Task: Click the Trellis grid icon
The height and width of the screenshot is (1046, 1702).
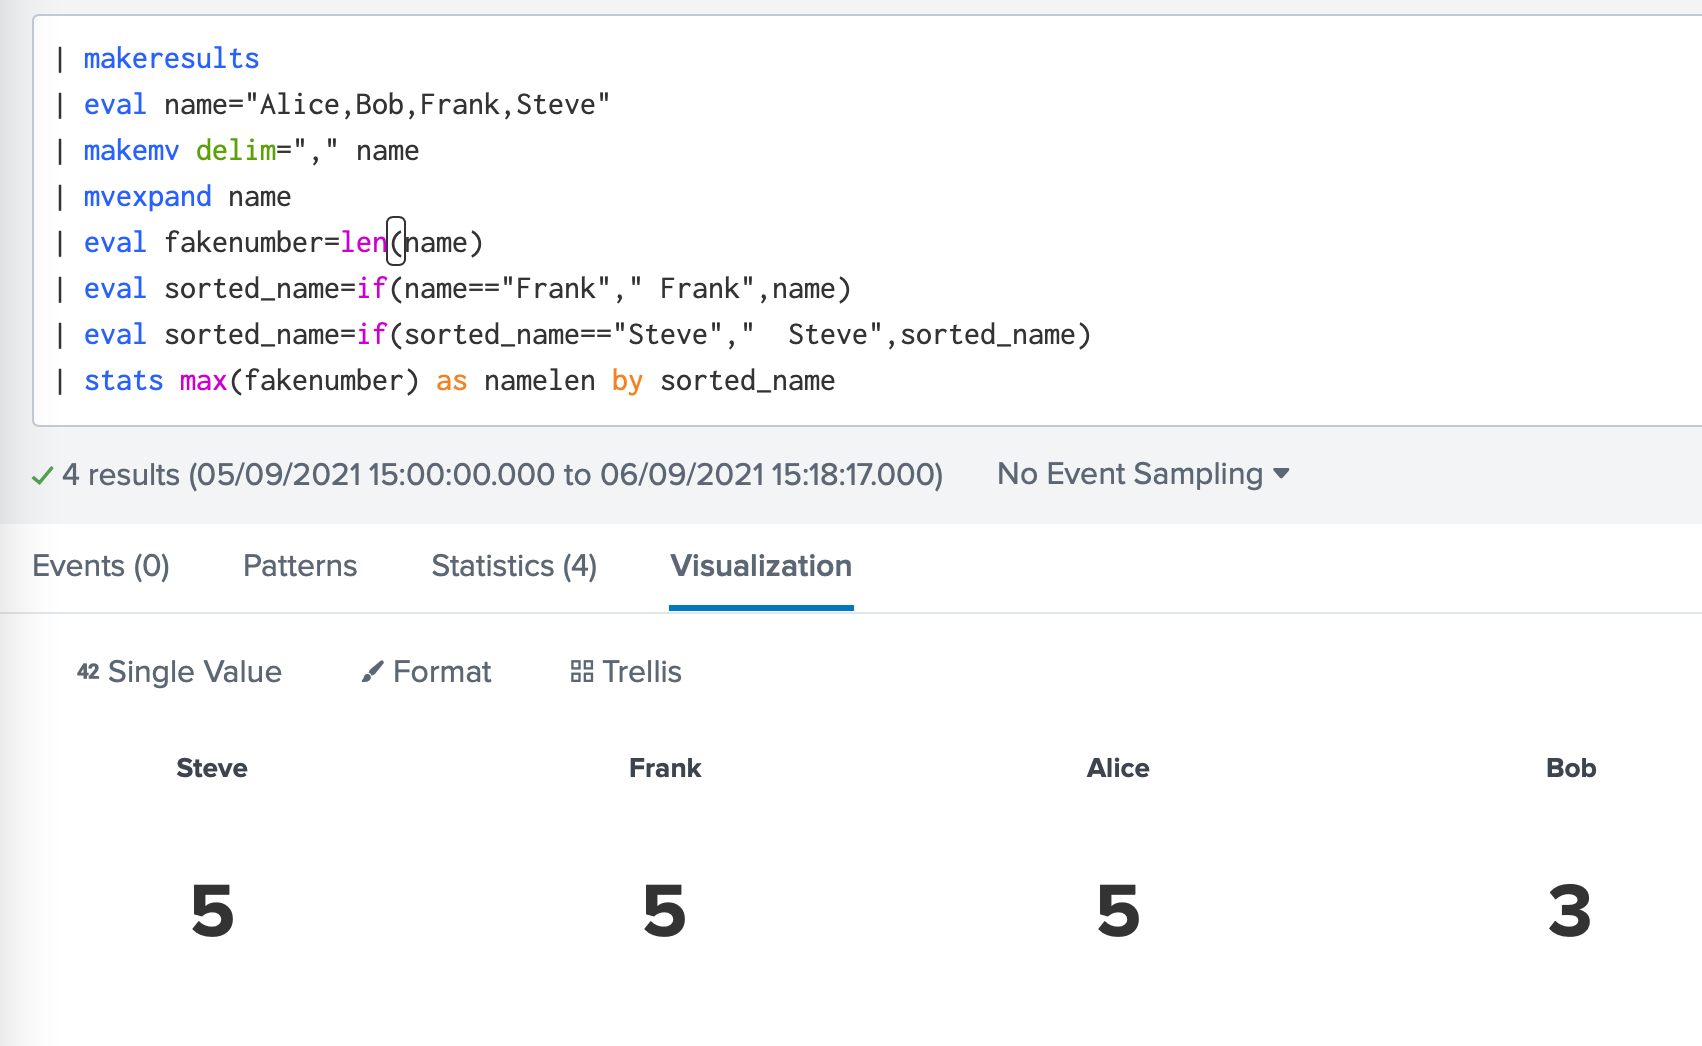Action: point(583,672)
